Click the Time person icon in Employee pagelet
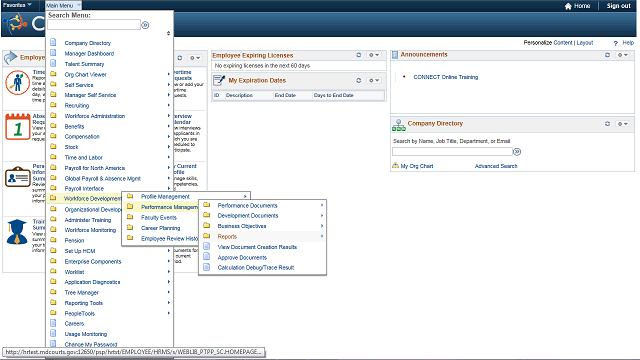The height and width of the screenshot is (360, 640). 17,82
